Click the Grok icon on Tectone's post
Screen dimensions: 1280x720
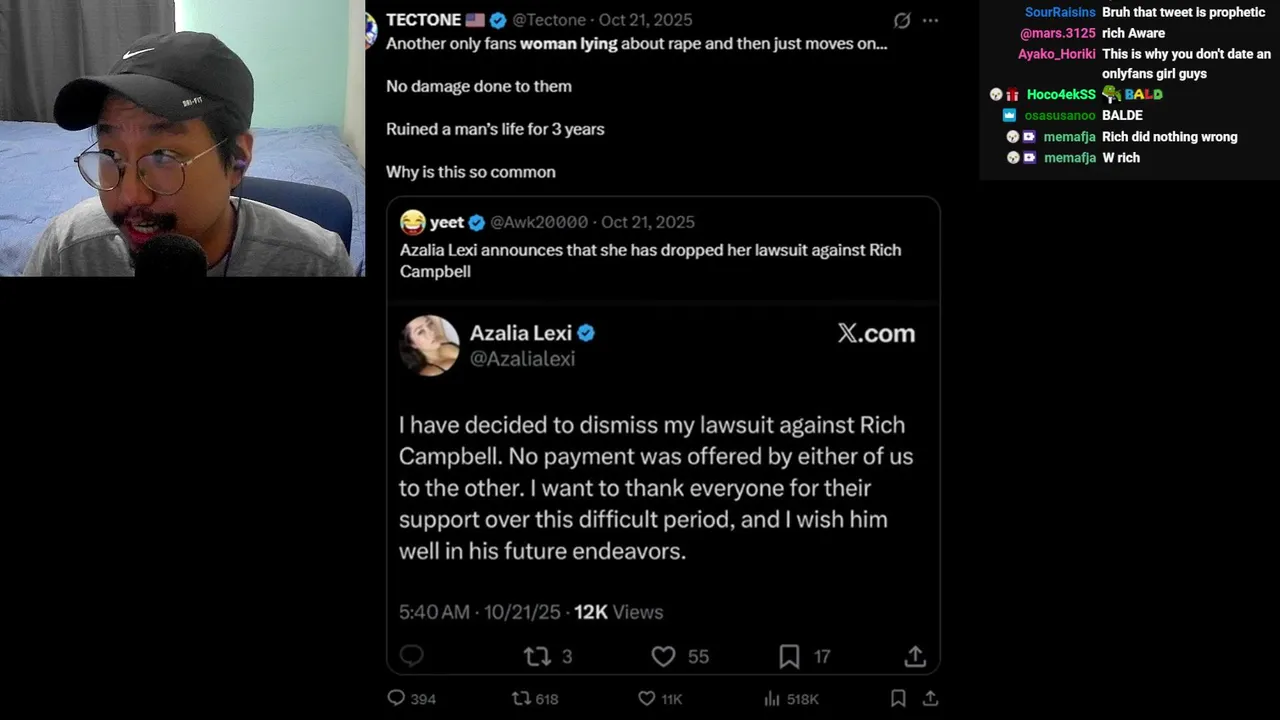tap(902, 20)
